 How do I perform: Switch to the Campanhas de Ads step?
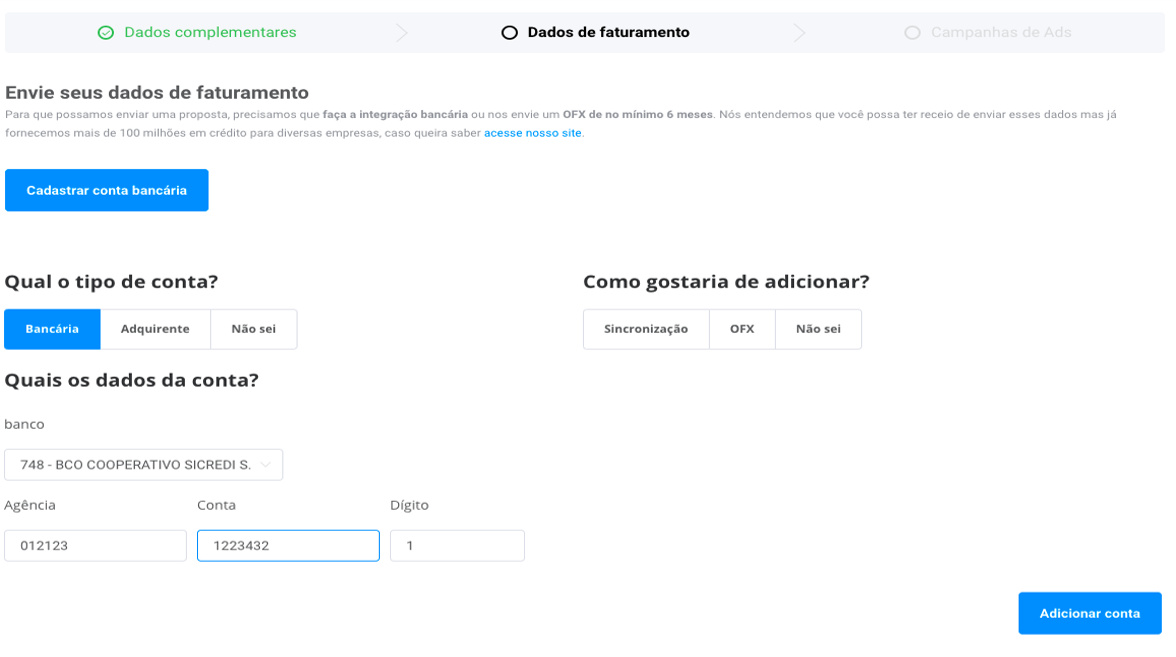(x=1001, y=33)
